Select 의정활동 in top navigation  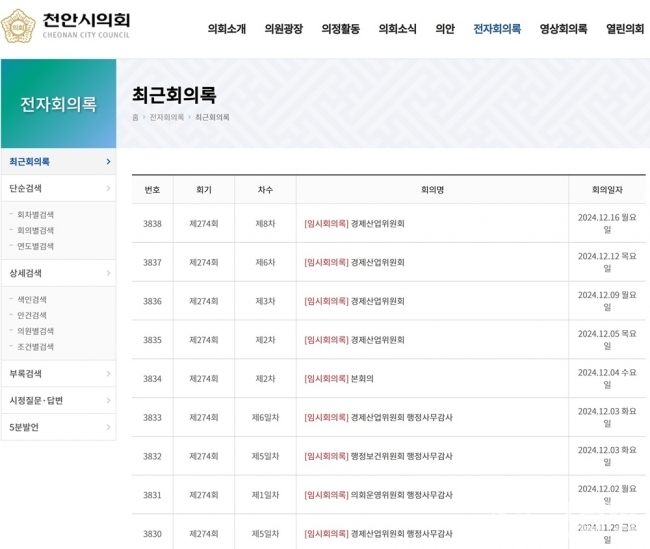pos(340,29)
